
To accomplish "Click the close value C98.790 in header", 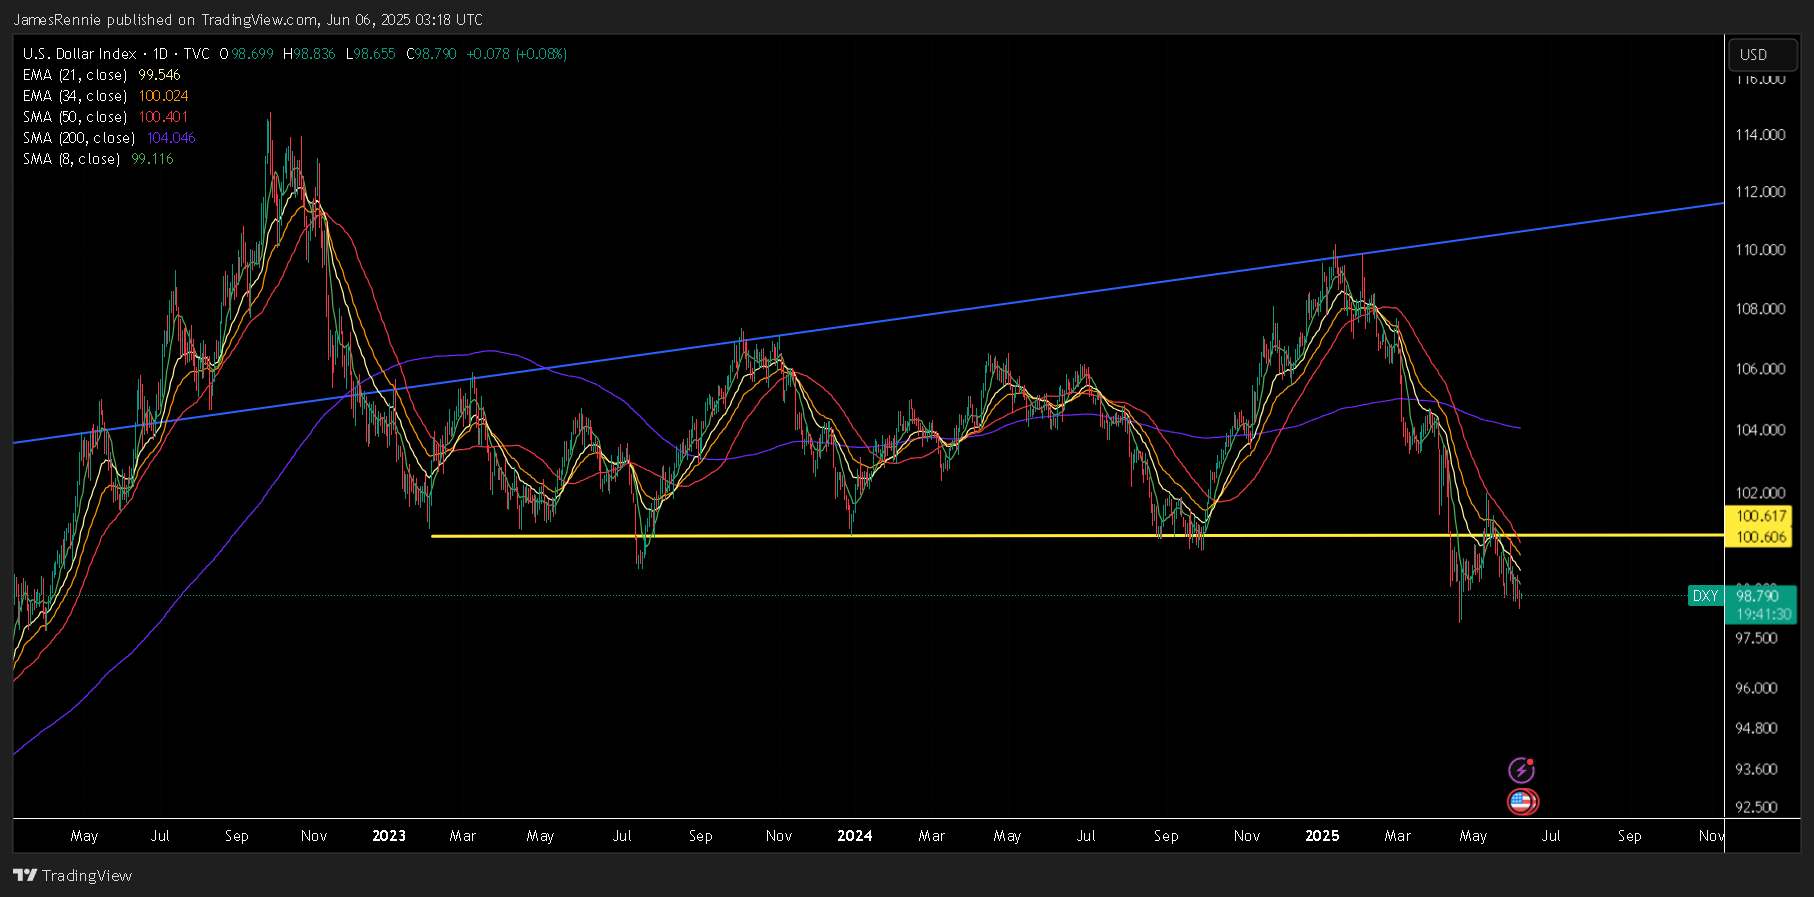I will [431, 54].
